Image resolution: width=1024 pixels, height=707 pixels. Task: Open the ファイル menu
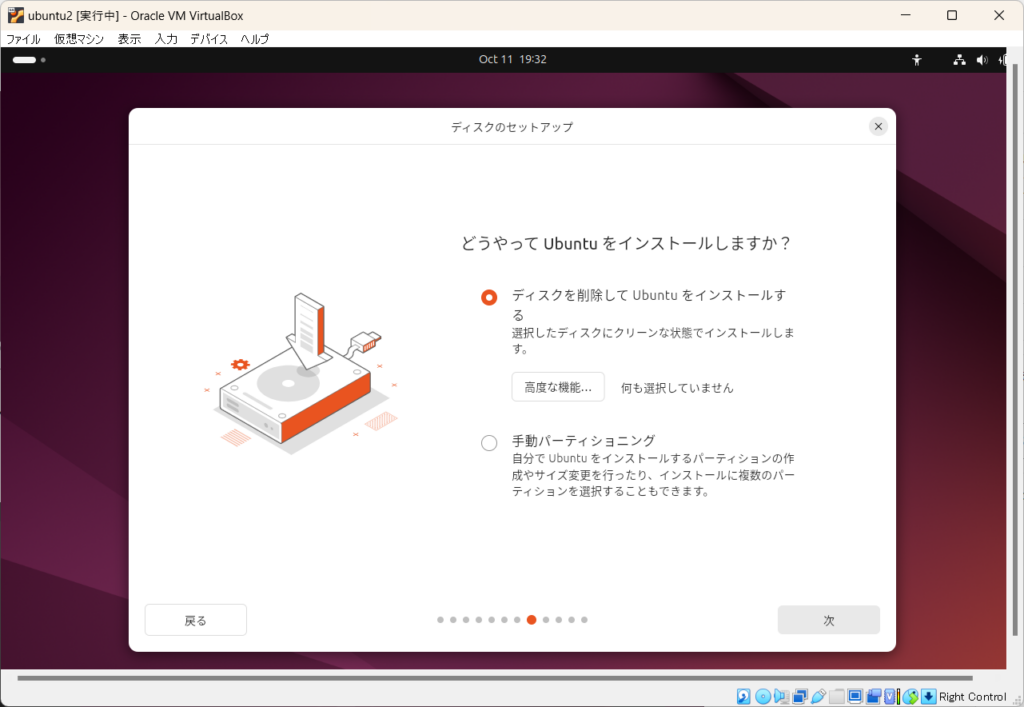tap(24, 39)
